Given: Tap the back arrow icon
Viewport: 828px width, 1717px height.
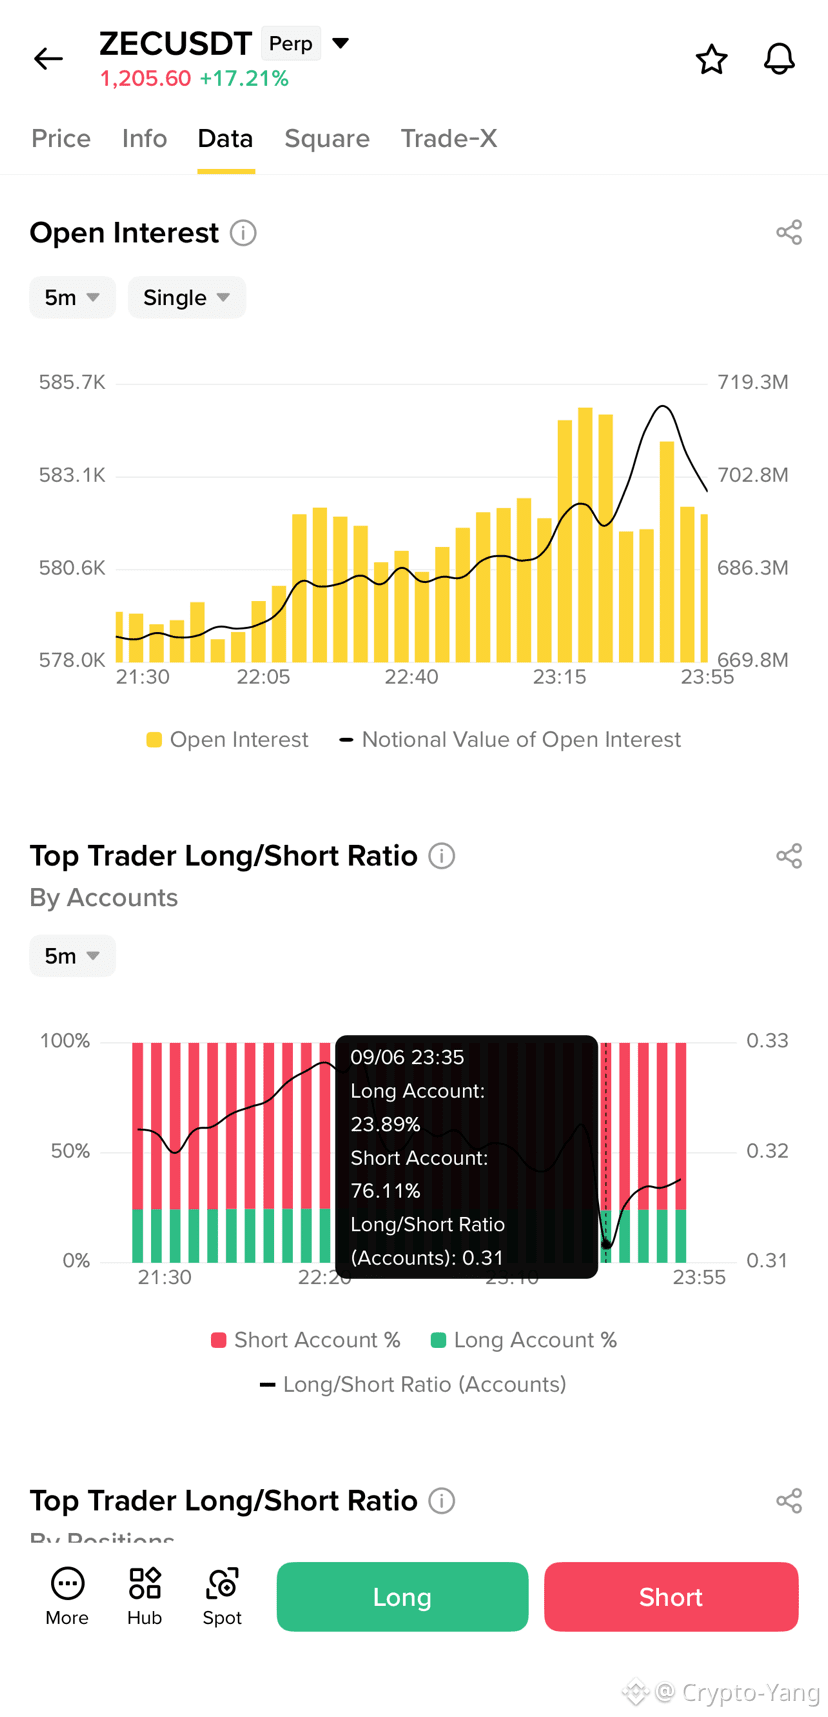Looking at the screenshot, I should pos(48,59).
